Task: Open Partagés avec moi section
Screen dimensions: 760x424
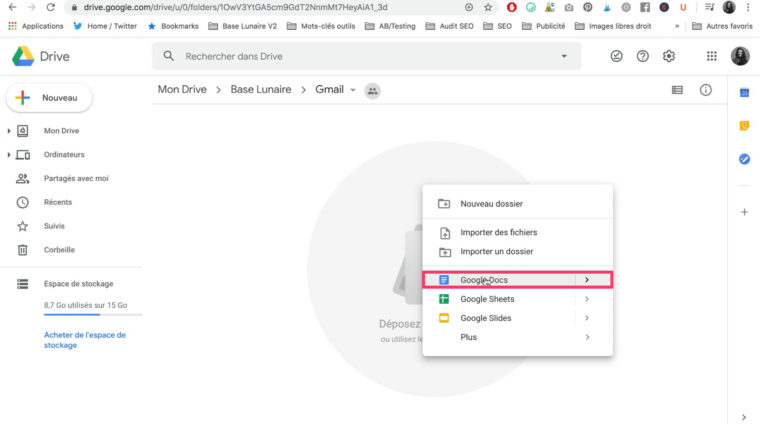Action: (x=76, y=178)
